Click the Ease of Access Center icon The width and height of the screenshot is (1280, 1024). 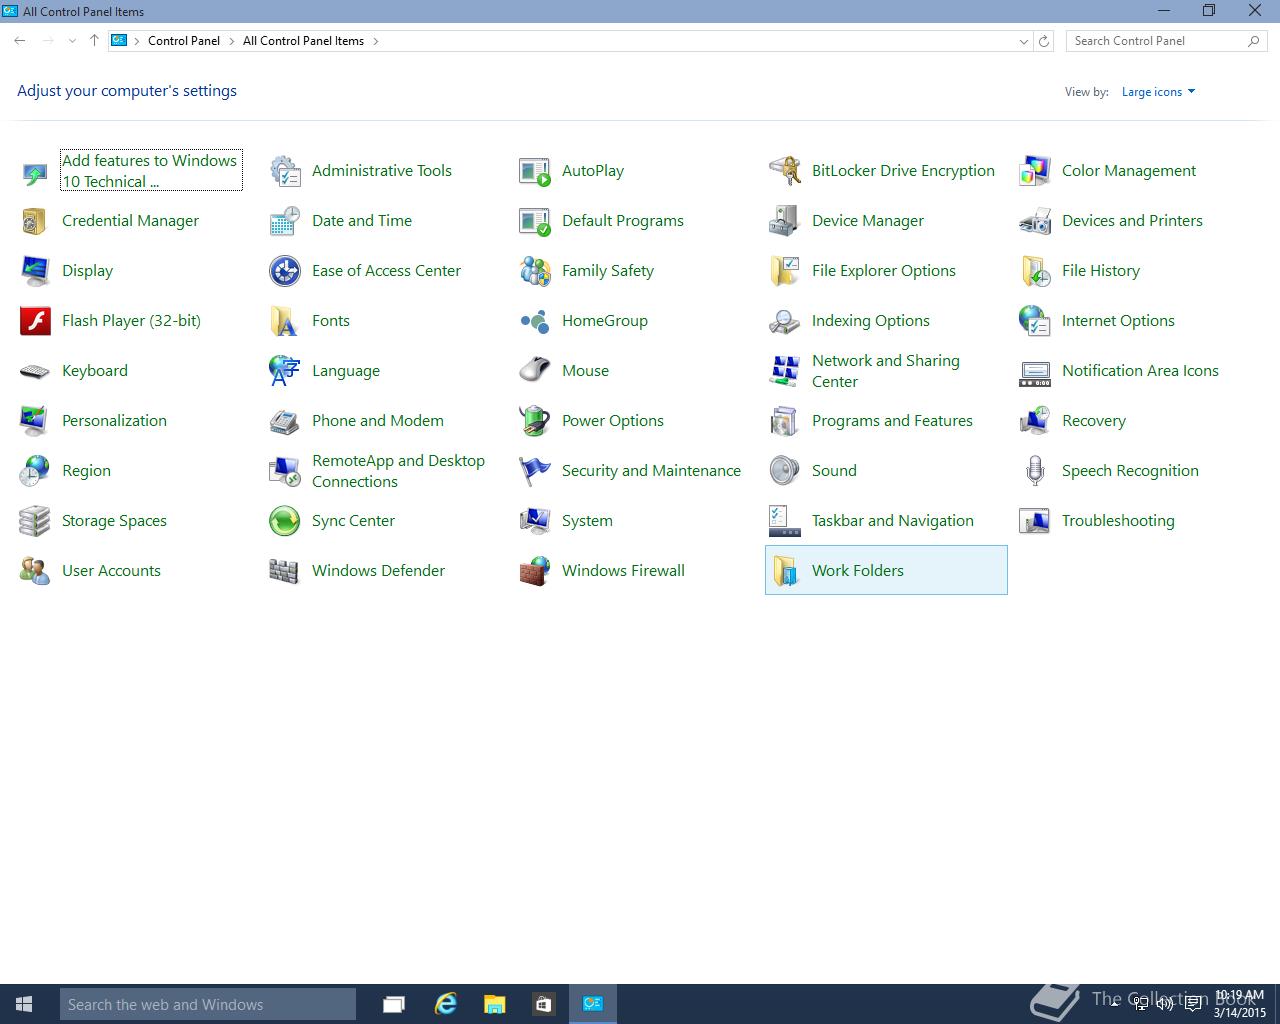[x=285, y=271]
